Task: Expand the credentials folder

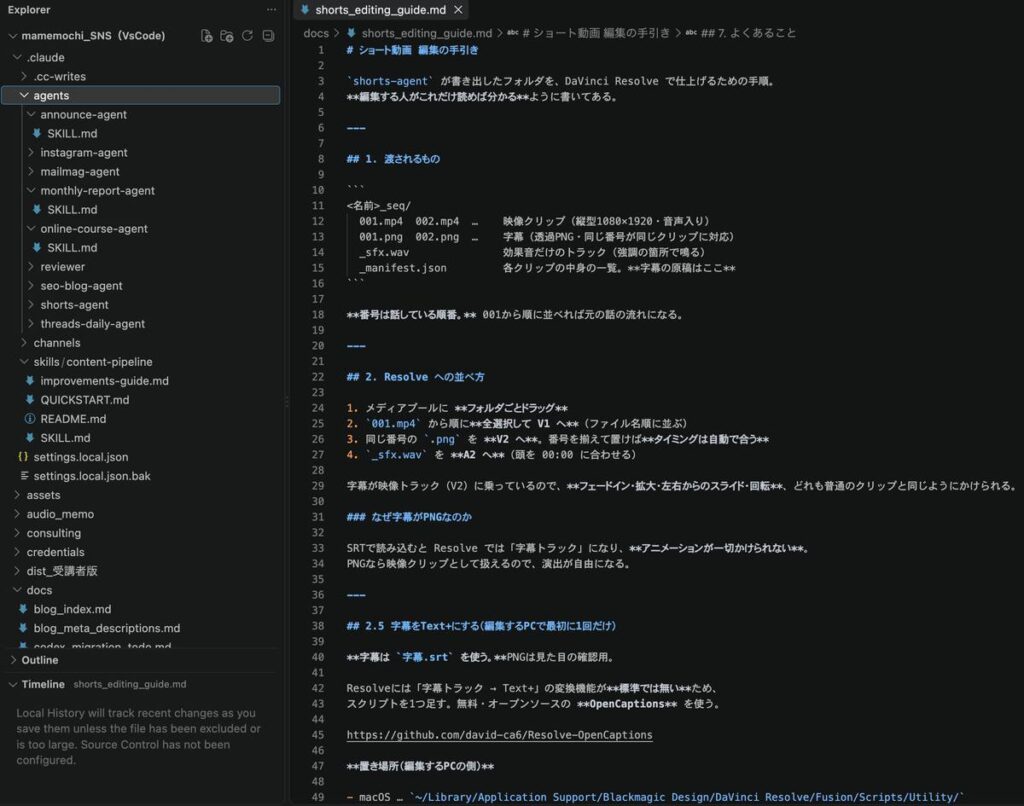Action: [x=18, y=552]
